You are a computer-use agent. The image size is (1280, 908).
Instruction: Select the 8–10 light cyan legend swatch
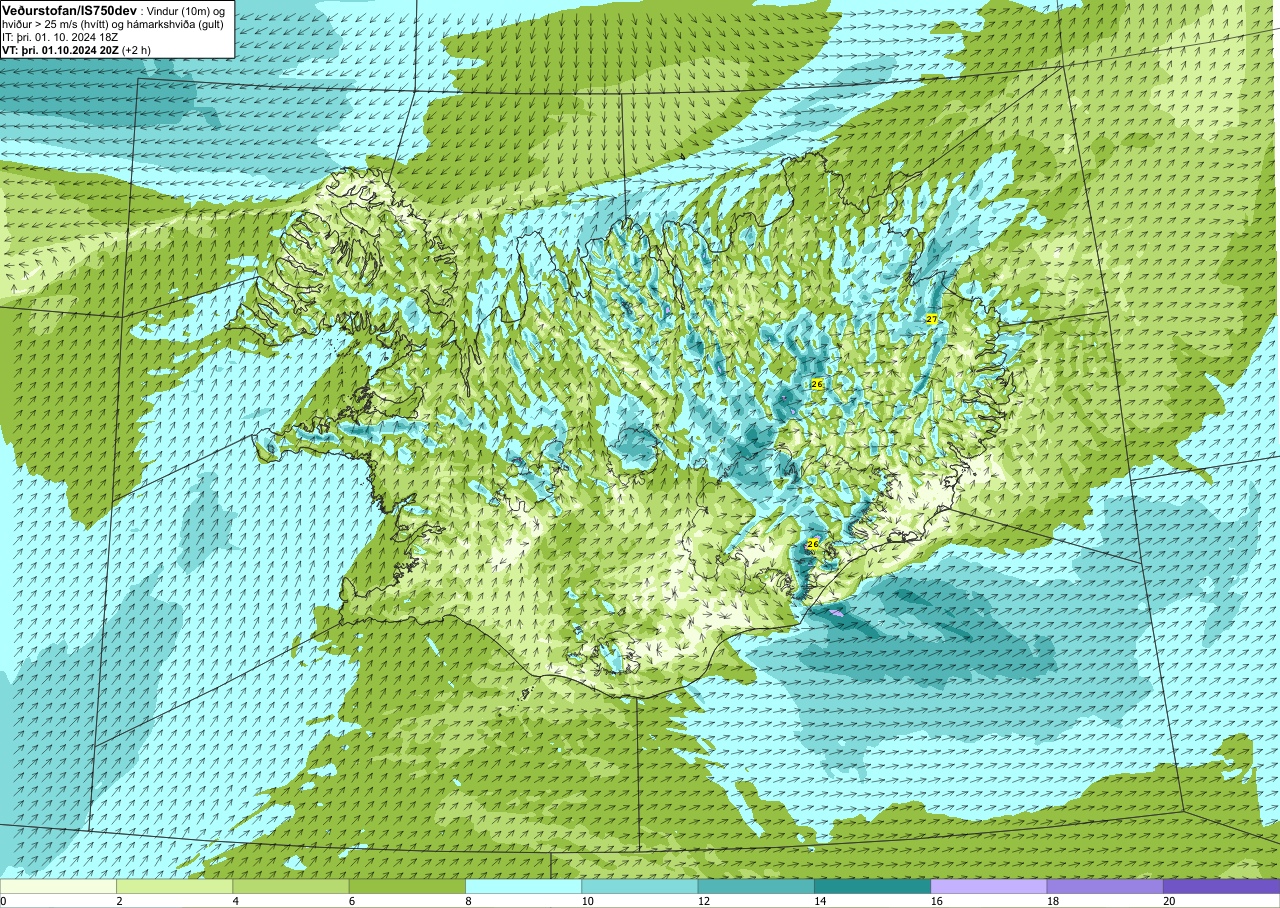[523, 886]
